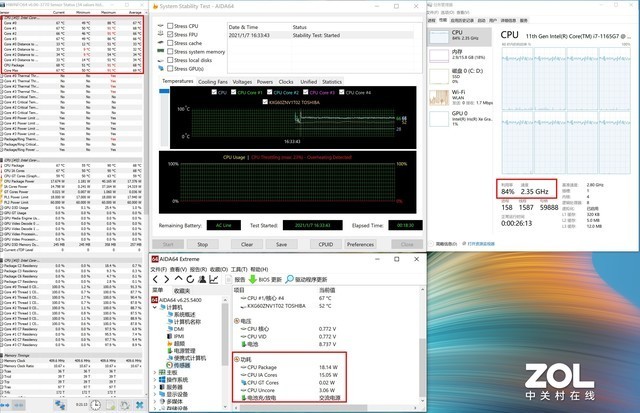Screen dimensions: 640x413
Task: Click the Preferences button
Action: coord(360,243)
